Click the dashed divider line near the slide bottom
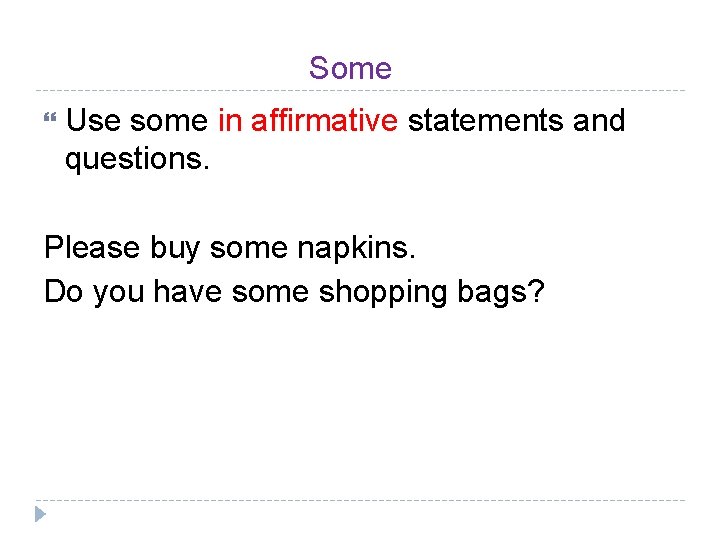Viewport: 720px width, 540px height. (360, 500)
